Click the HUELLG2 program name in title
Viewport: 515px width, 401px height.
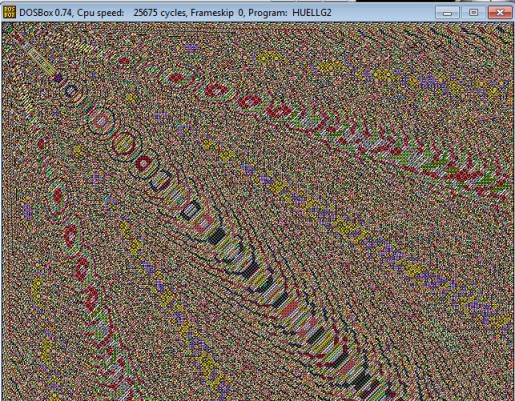coord(312,13)
